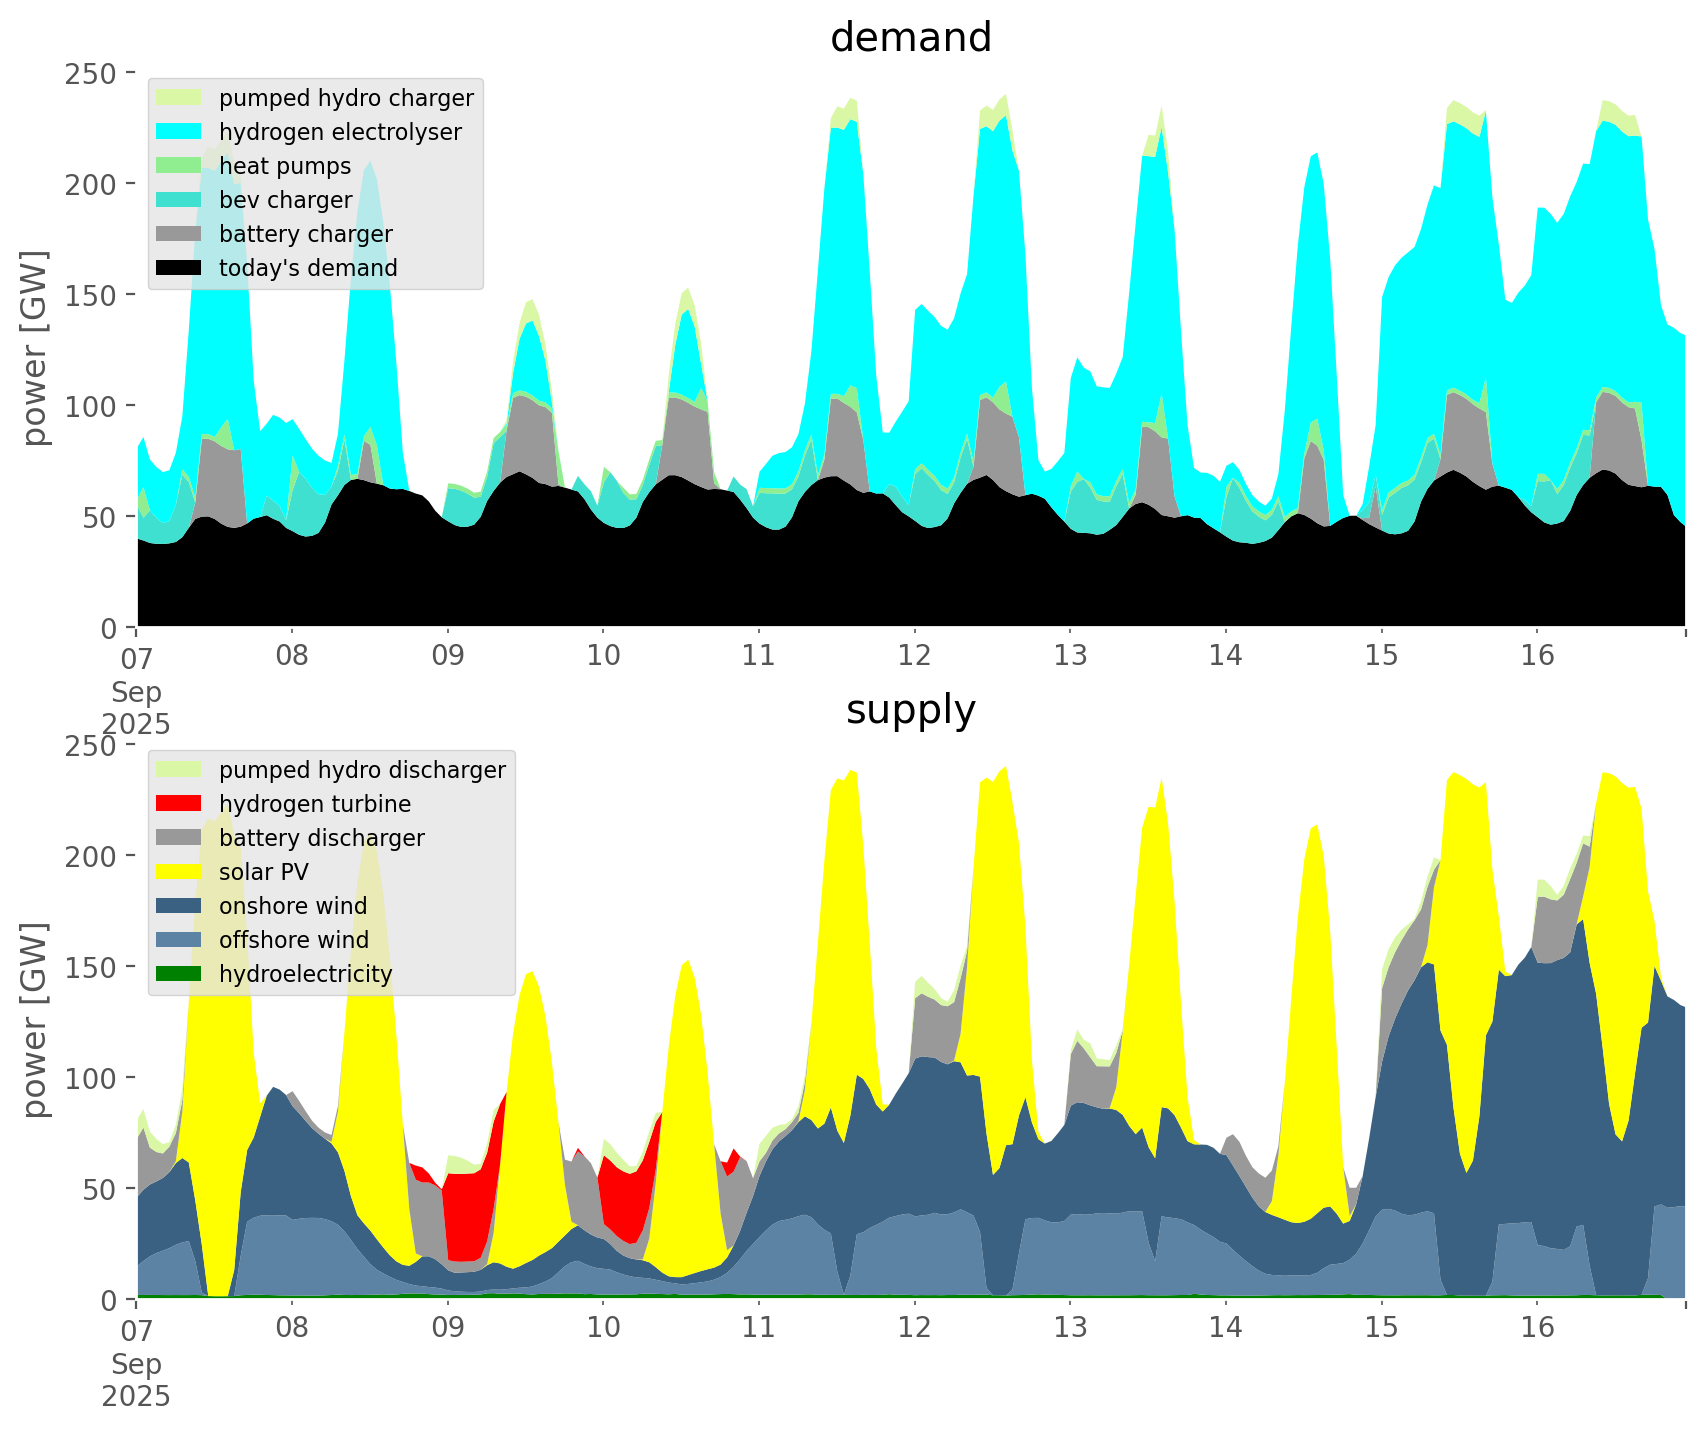Click the green hydroelectricity legend swatch
1706x1431 pixels.
coord(179,974)
